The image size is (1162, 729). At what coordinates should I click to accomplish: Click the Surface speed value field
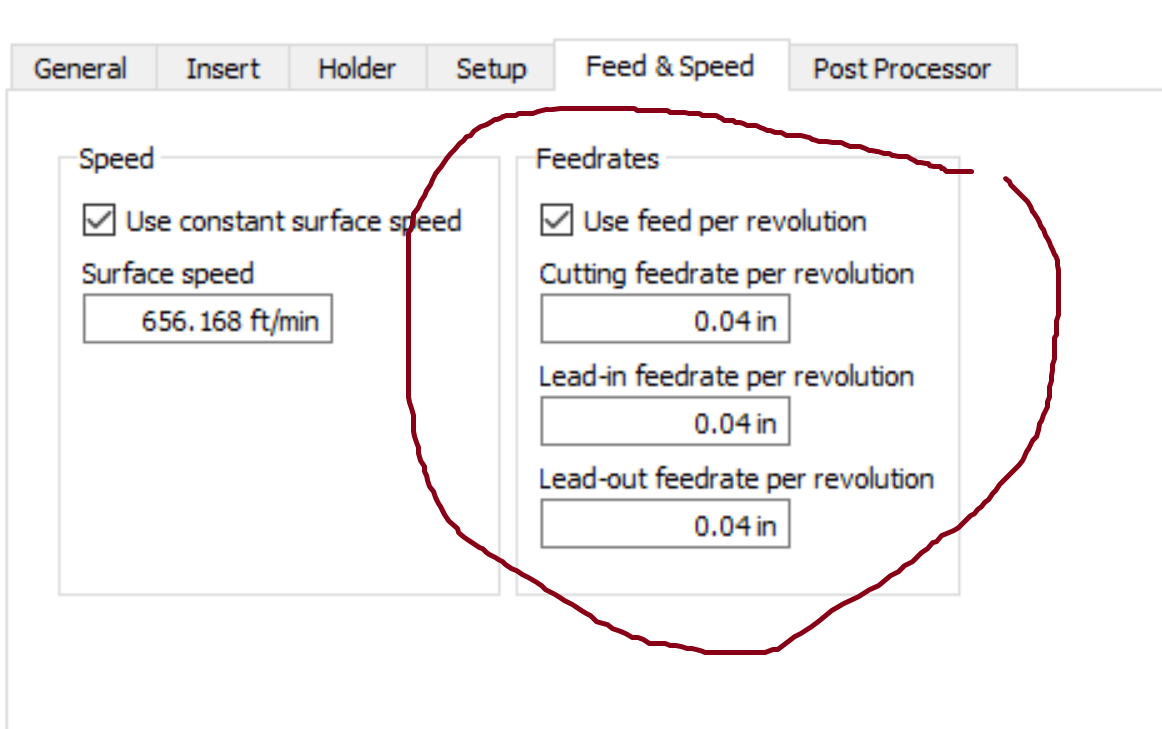pos(207,319)
